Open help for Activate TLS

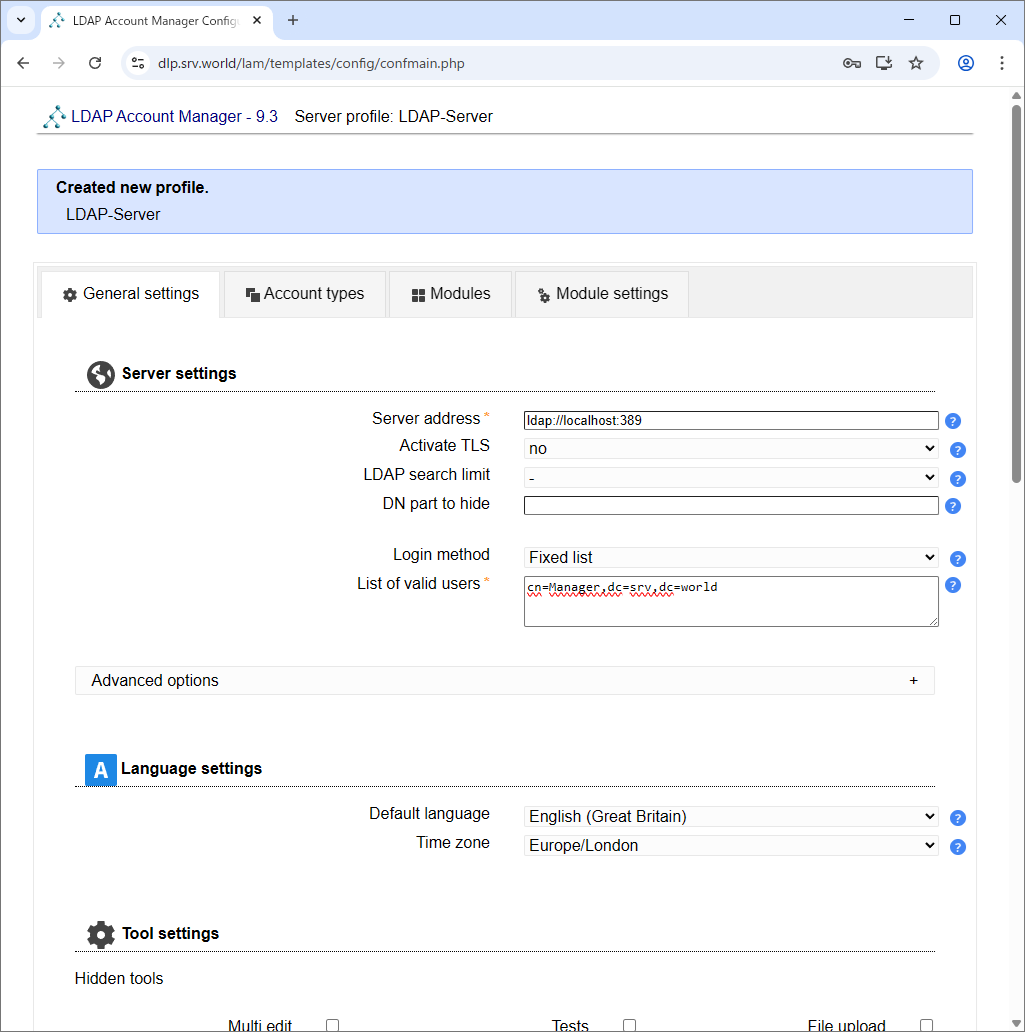pyautogui.click(x=958, y=450)
